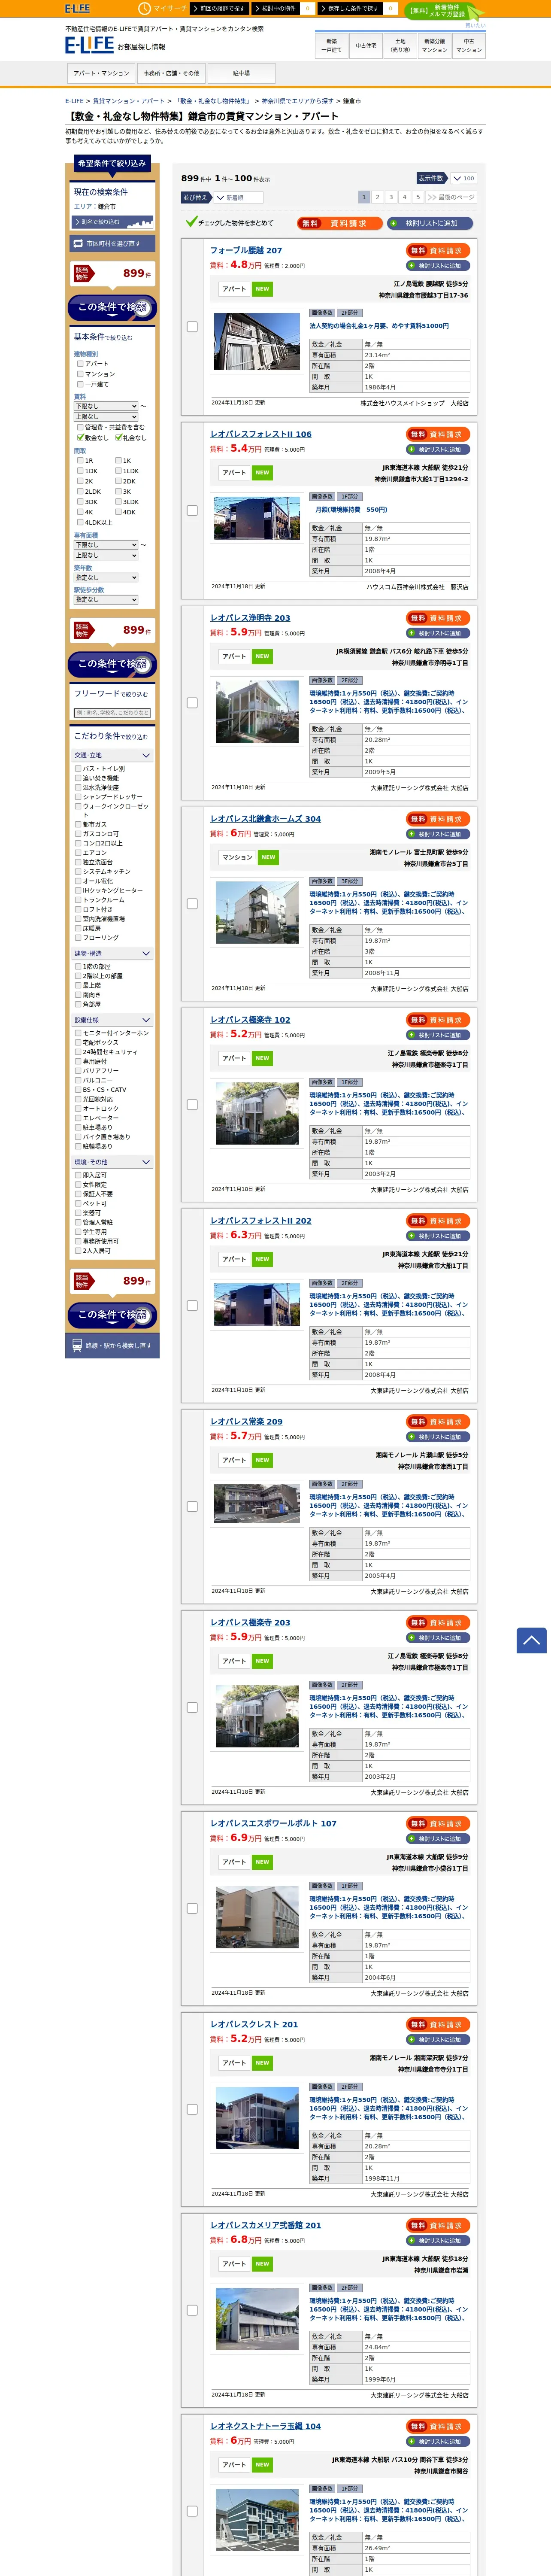Viewport: 551px width, 2576px height.
Task: Click 無料 資料請求 for レオパレス浄明寺 203
Action: [x=438, y=618]
